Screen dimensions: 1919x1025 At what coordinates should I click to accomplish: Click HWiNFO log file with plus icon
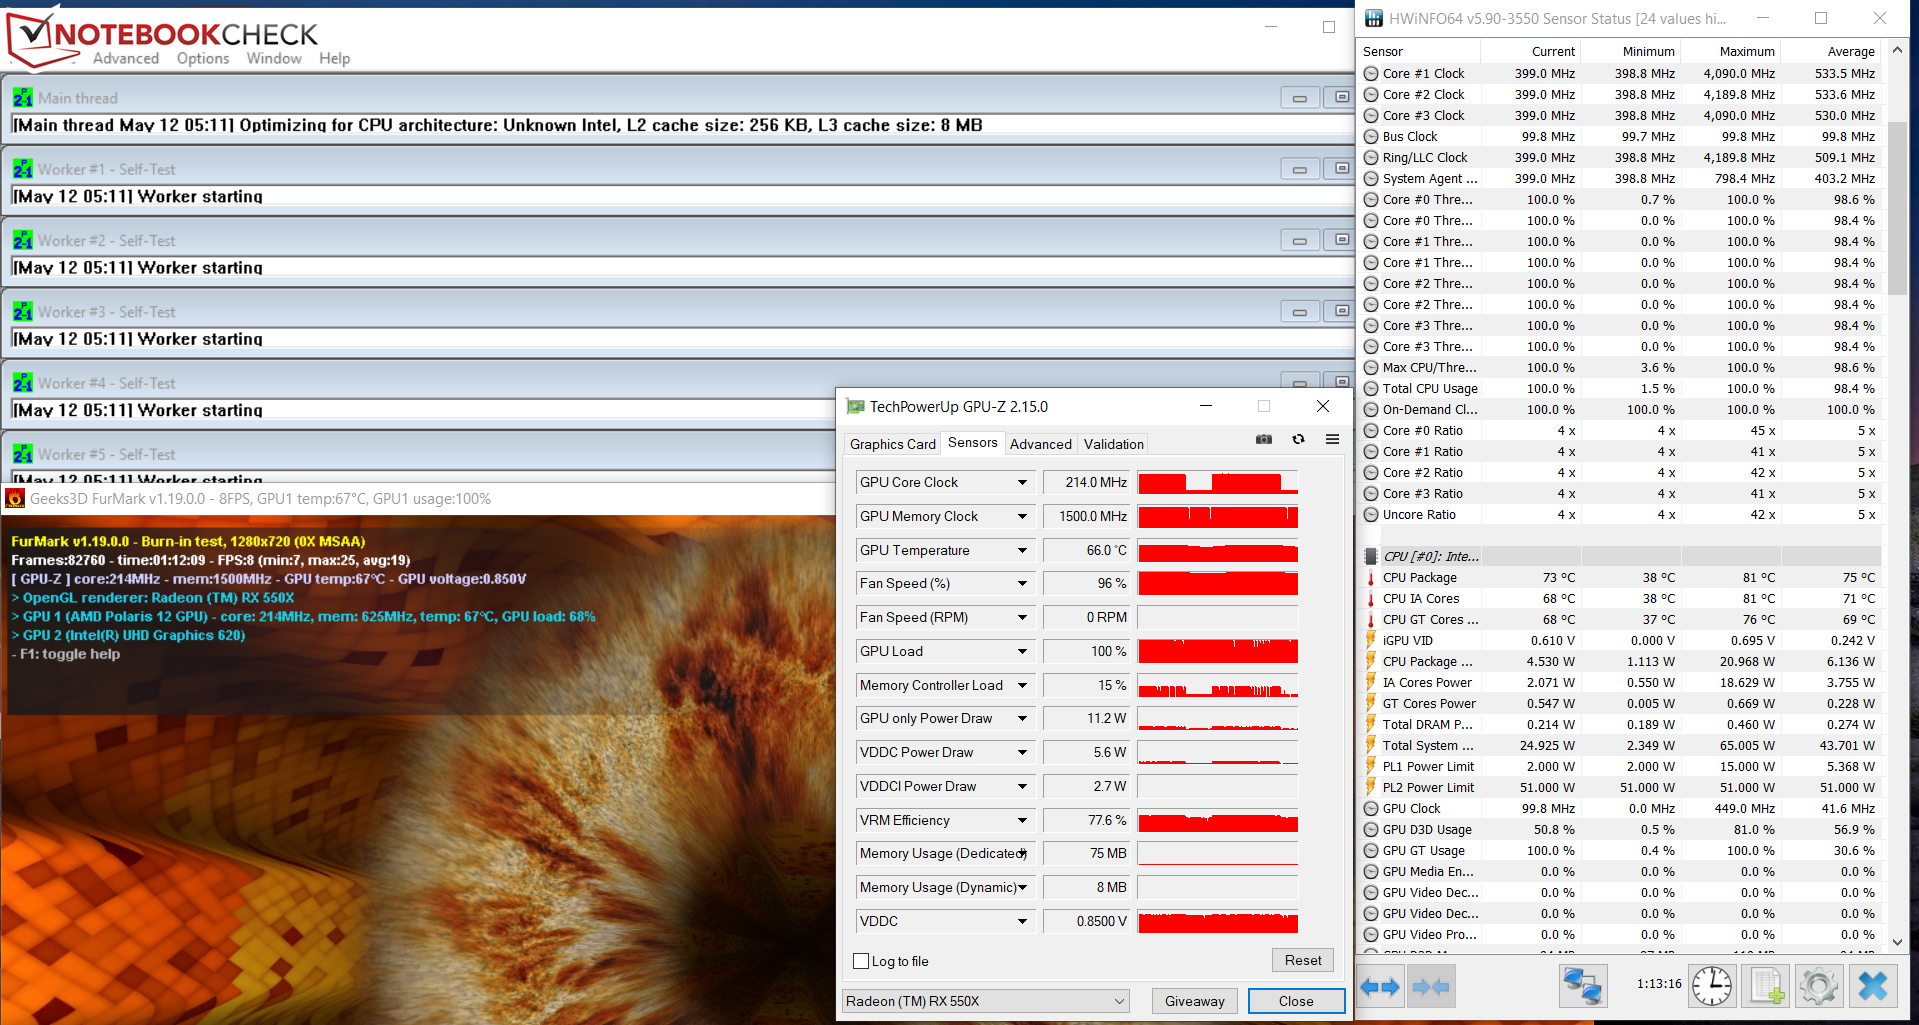pyautogui.click(x=1766, y=987)
